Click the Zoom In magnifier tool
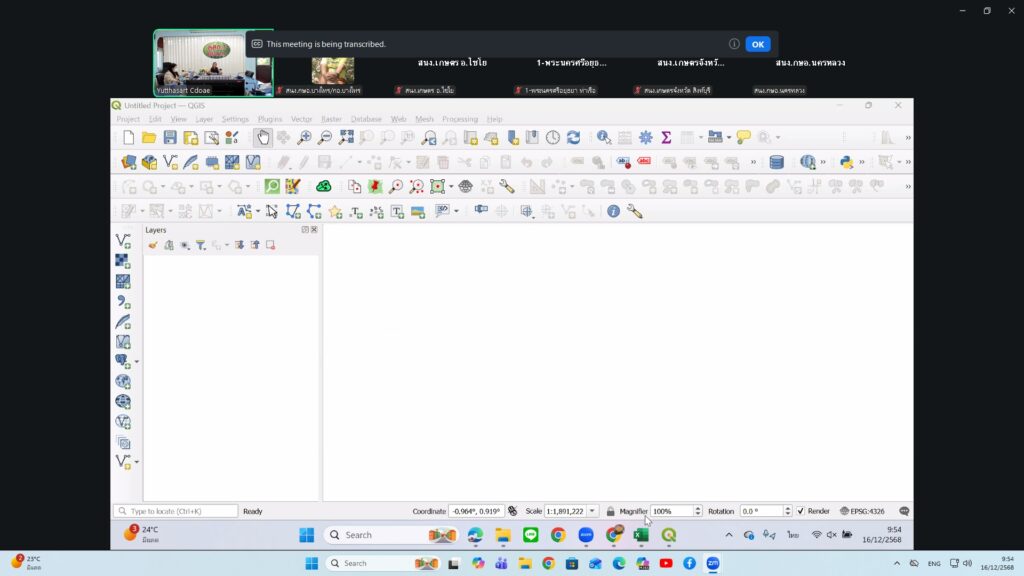 [x=304, y=138]
